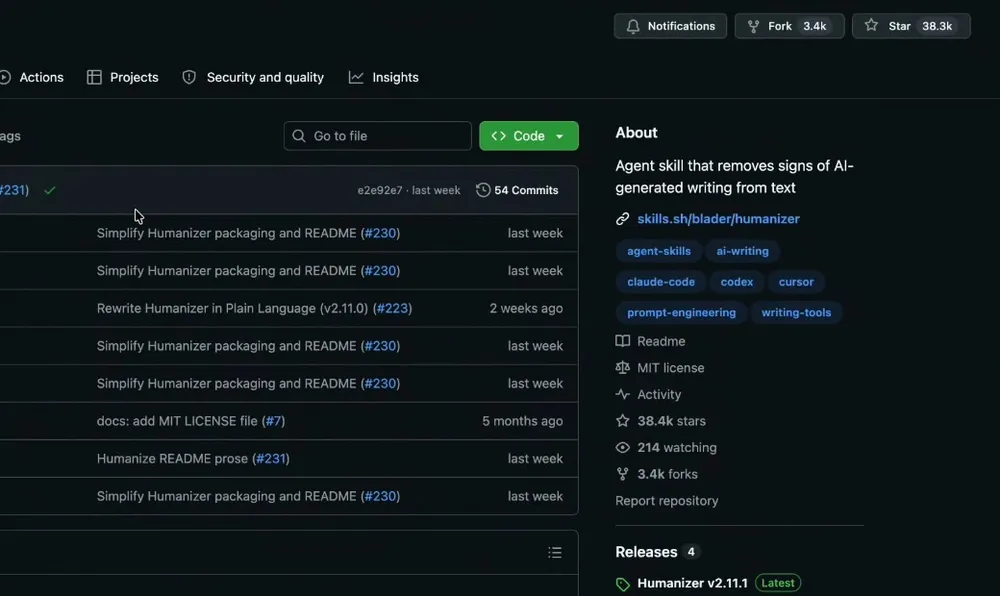The image size is (1000, 596).
Task: Click the Fork 3.4k button
Action: [790, 26]
